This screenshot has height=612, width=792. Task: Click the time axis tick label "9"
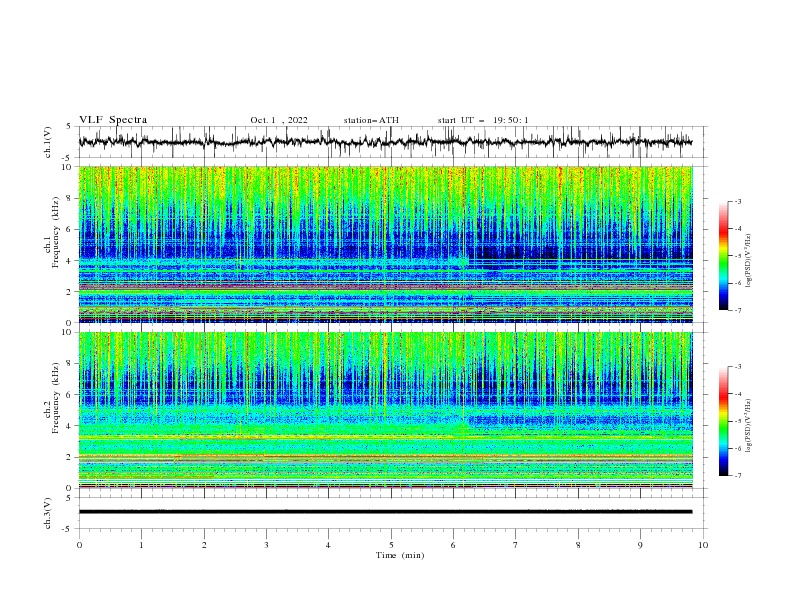pos(640,545)
